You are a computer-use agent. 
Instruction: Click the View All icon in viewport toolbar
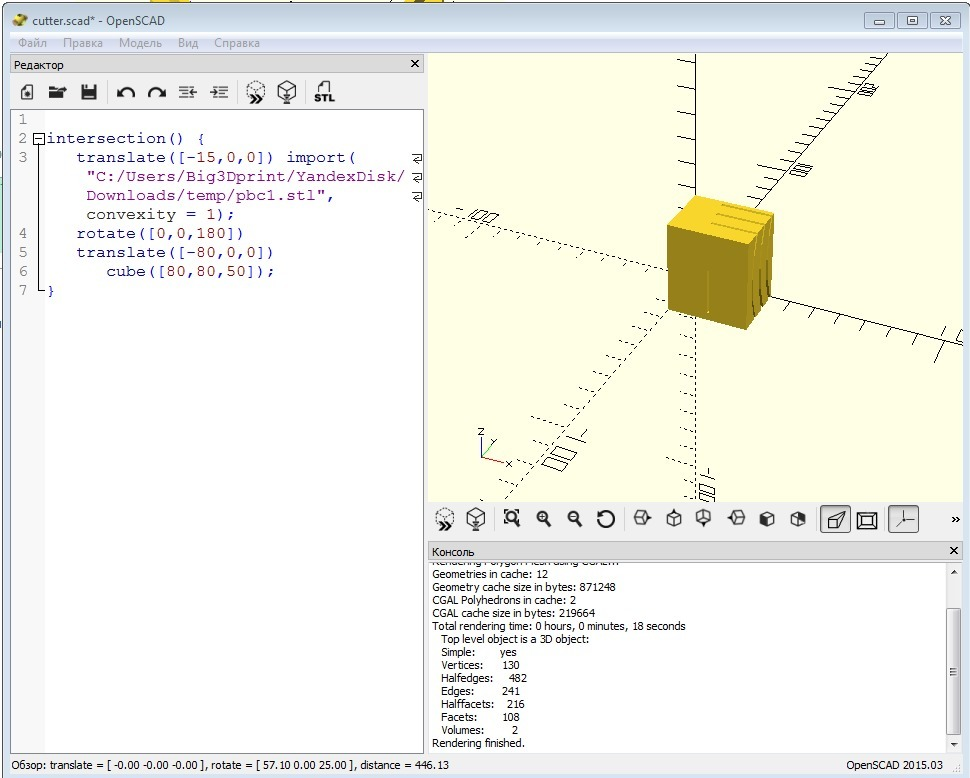click(x=512, y=519)
